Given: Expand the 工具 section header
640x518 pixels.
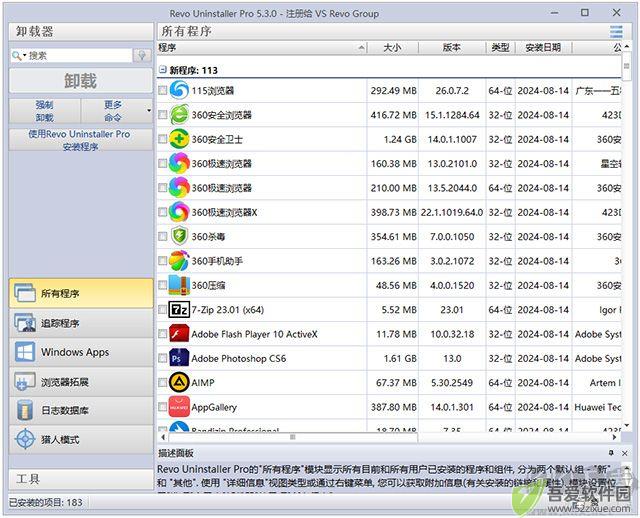Looking at the screenshot, I should [81, 479].
